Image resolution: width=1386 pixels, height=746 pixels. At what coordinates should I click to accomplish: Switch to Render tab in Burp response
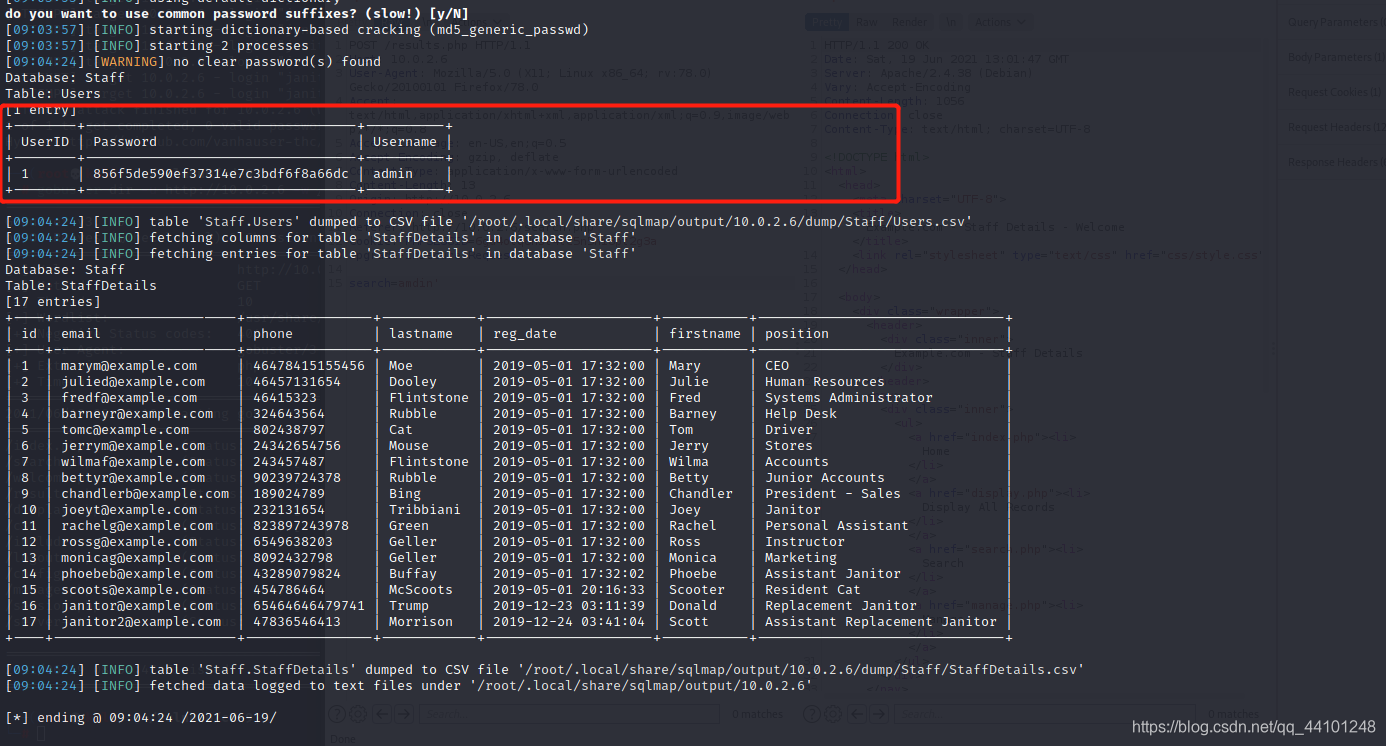point(909,22)
